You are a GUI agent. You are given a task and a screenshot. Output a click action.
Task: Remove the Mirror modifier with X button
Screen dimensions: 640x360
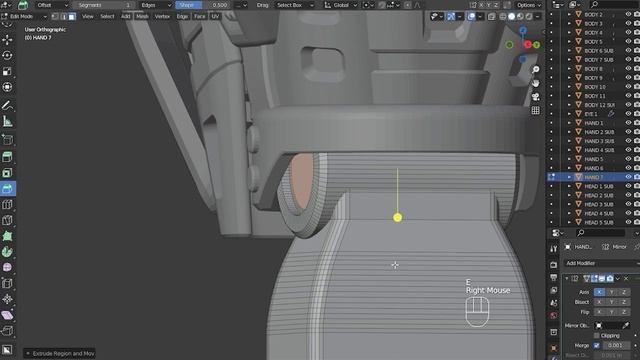[x=627, y=279]
